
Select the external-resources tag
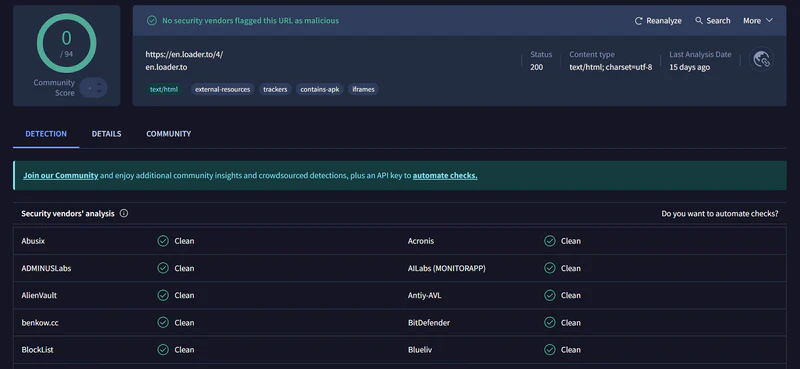click(x=222, y=89)
